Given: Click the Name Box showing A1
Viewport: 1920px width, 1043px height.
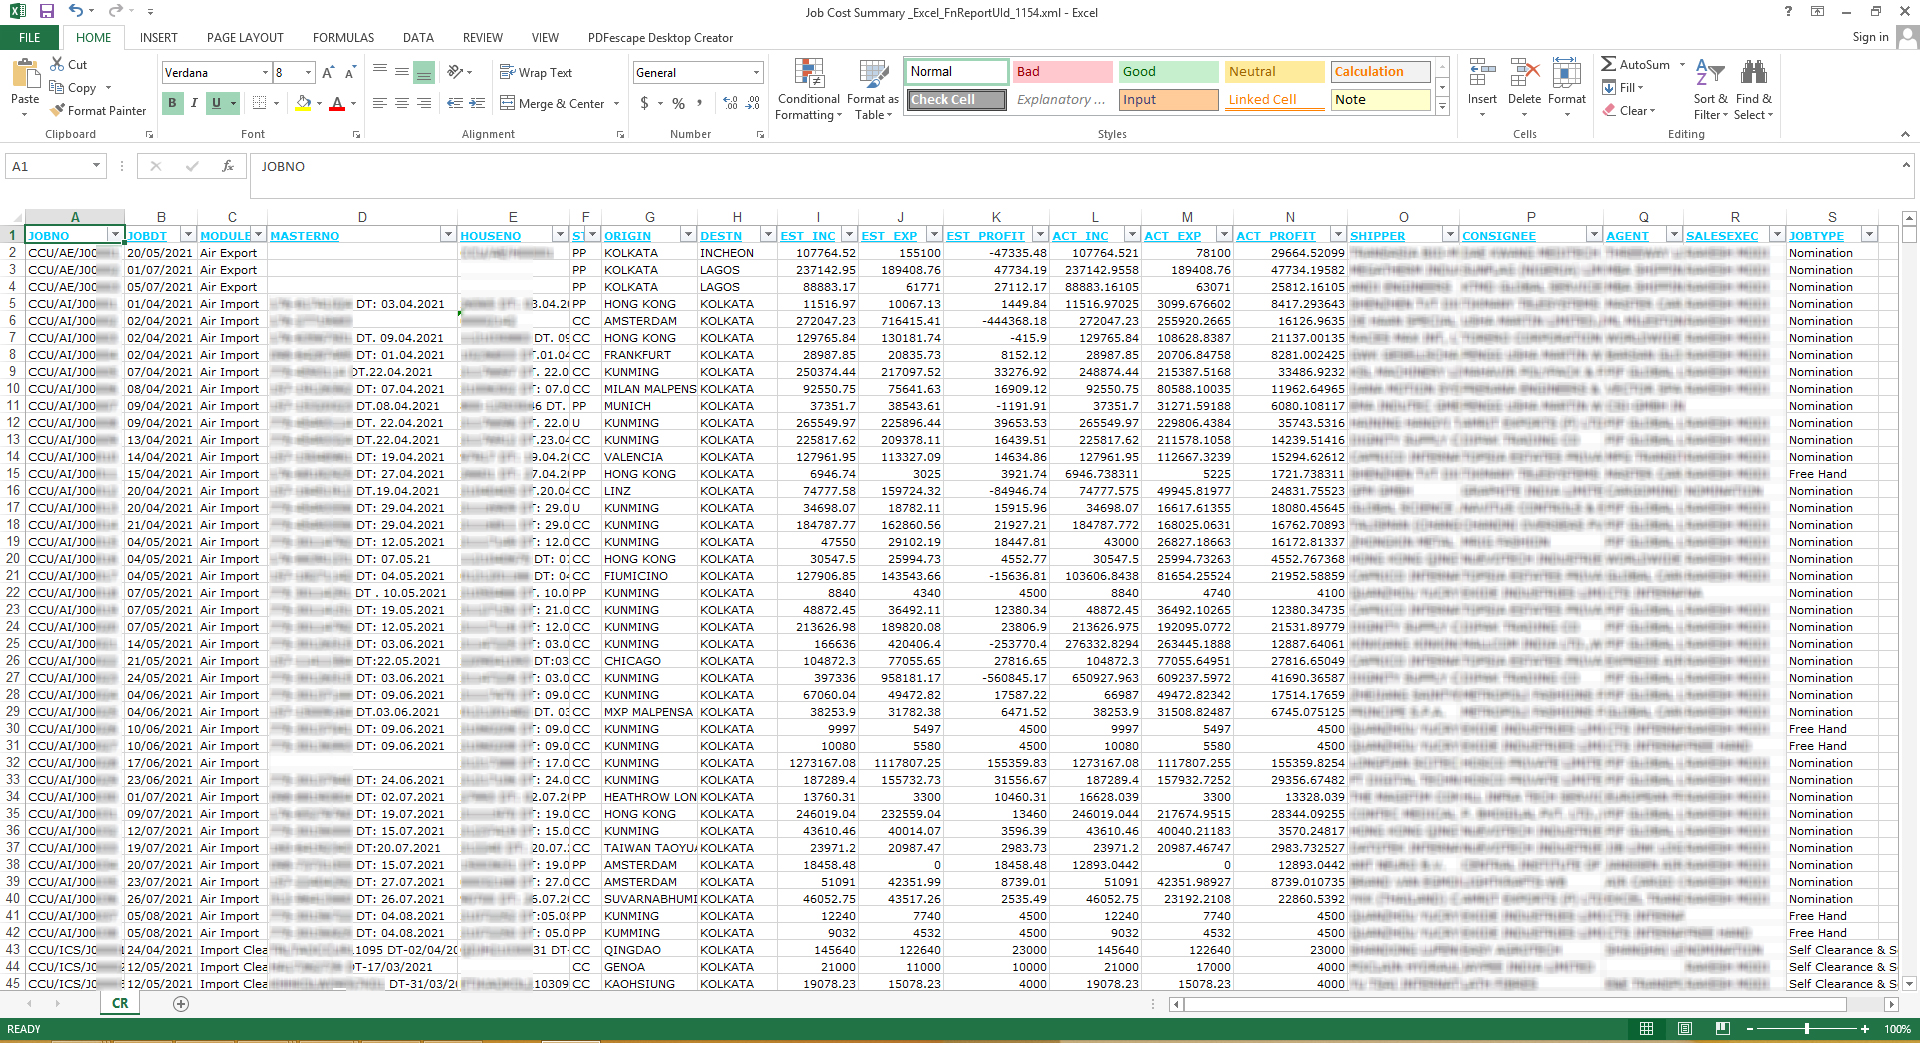Looking at the screenshot, I should [50, 167].
